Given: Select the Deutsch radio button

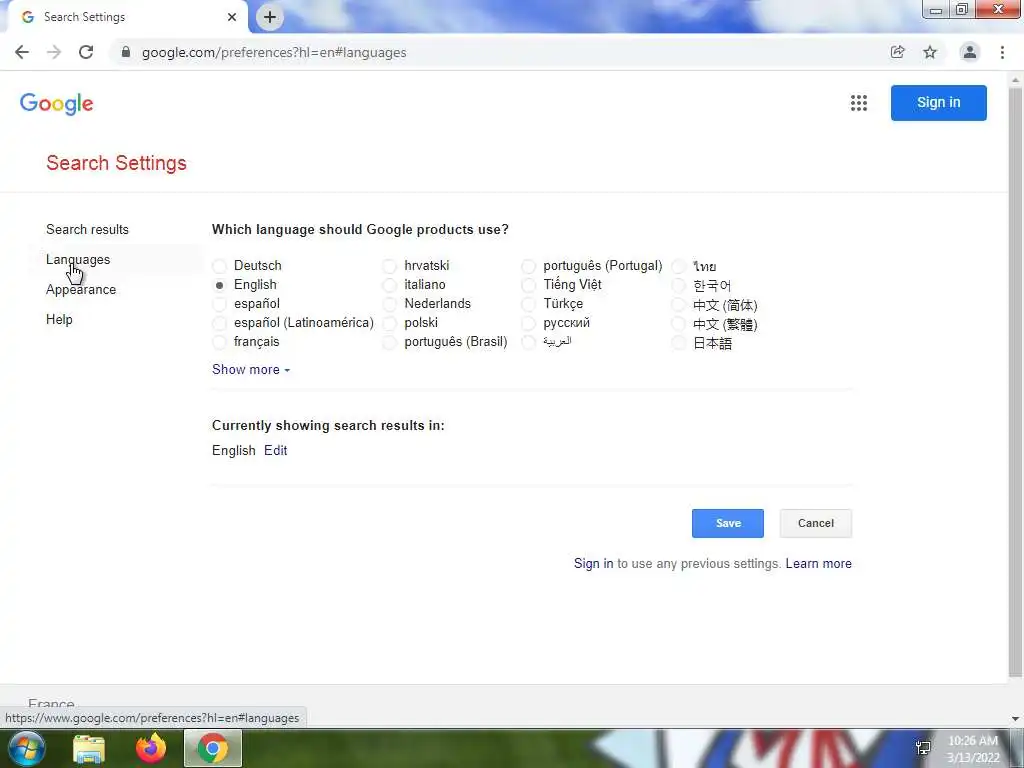Looking at the screenshot, I should [219, 266].
